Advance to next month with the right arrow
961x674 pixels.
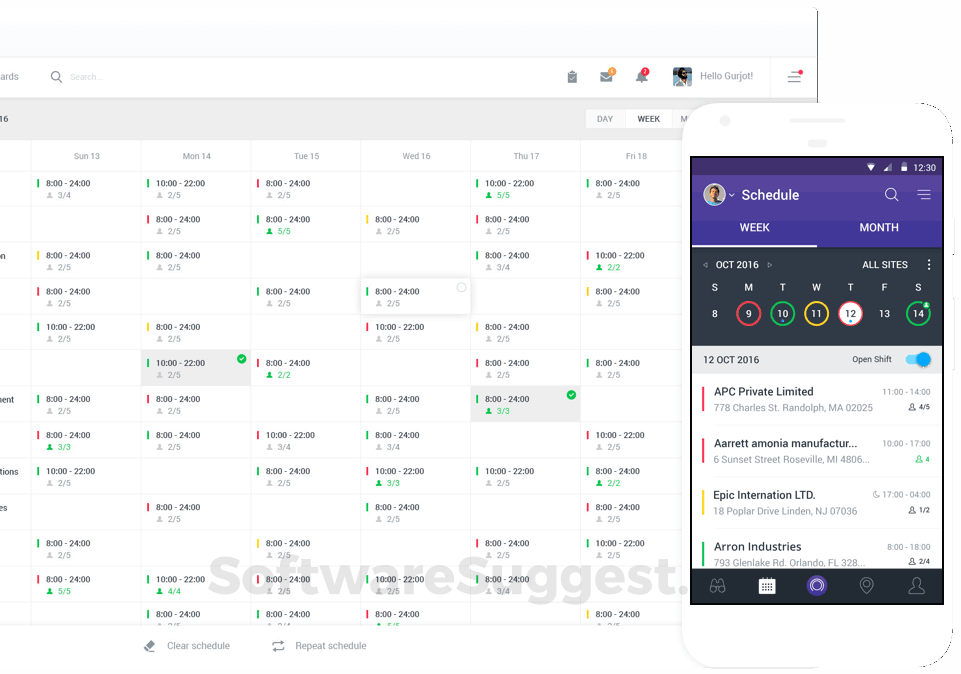tap(770, 264)
